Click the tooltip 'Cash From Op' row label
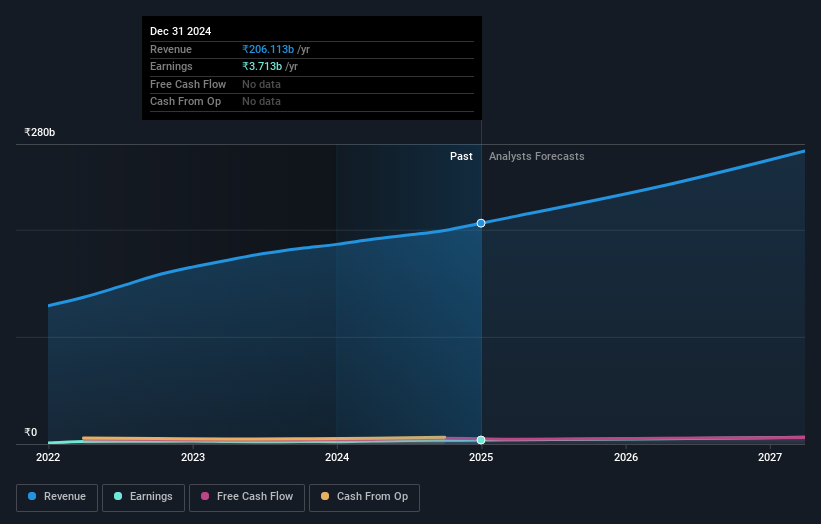The width and height of the screenshot is (821, 524). click(x=185, y=102)
